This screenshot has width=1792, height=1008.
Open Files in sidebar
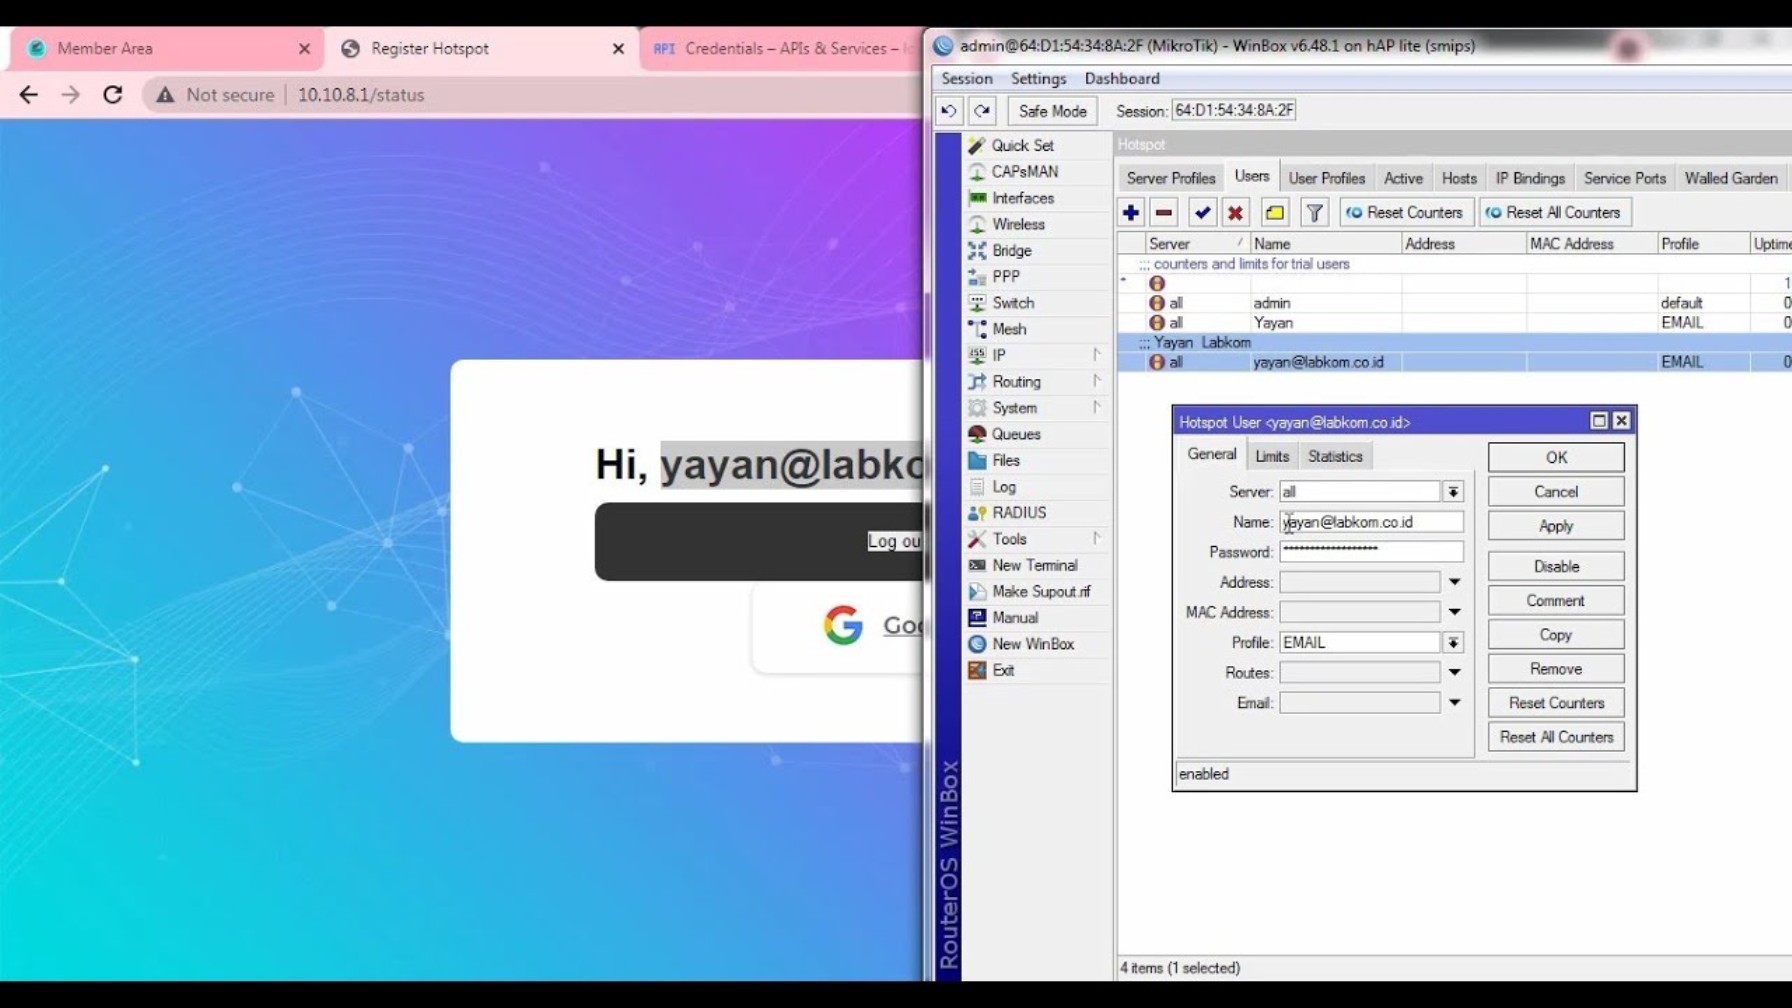[1005, 461]
